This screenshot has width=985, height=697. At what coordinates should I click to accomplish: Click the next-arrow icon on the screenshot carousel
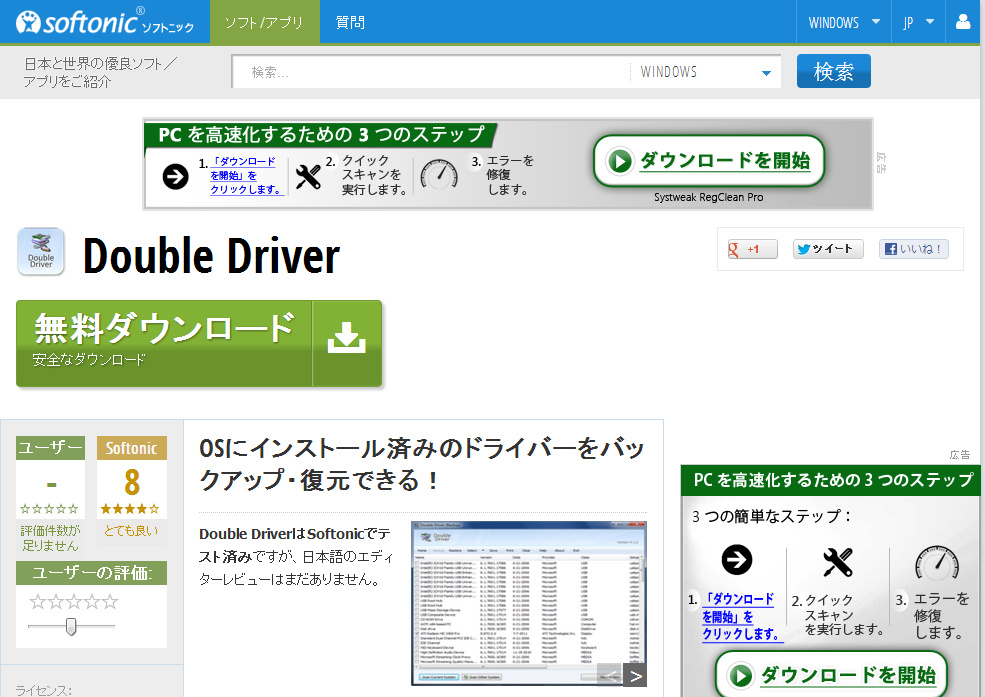click(x=634, y=675)
